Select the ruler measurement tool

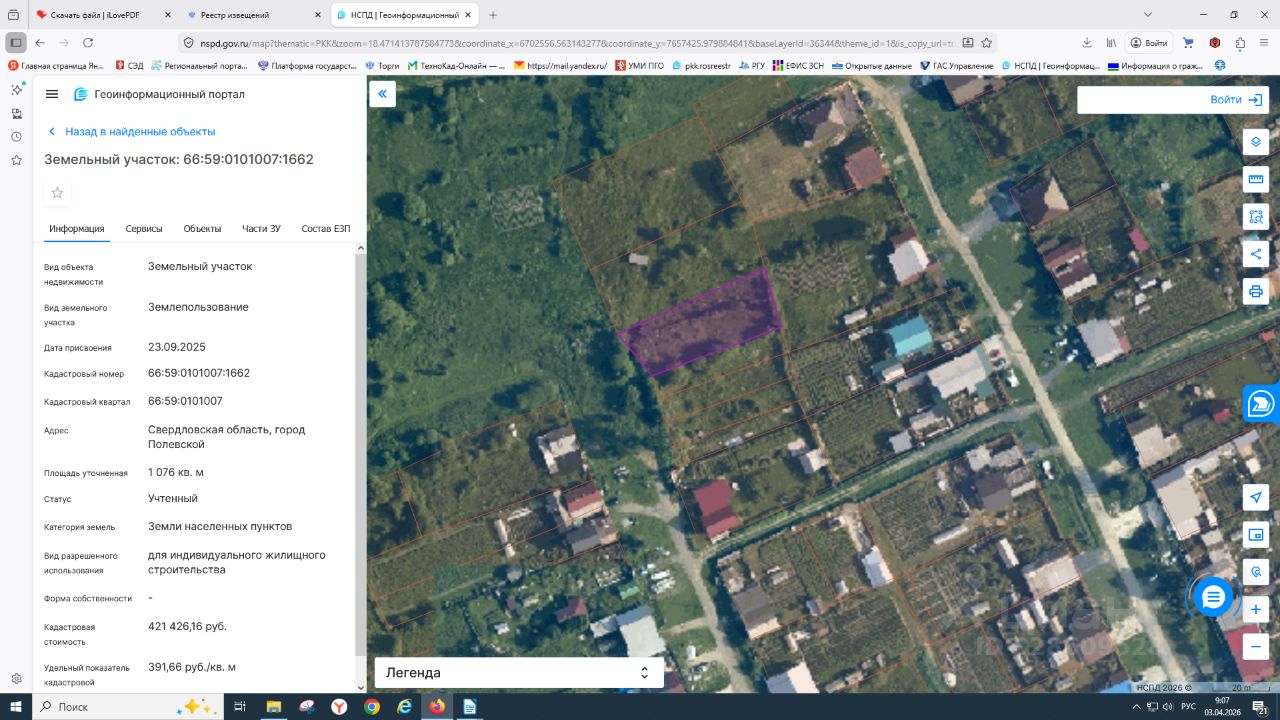coord(1256,179)
